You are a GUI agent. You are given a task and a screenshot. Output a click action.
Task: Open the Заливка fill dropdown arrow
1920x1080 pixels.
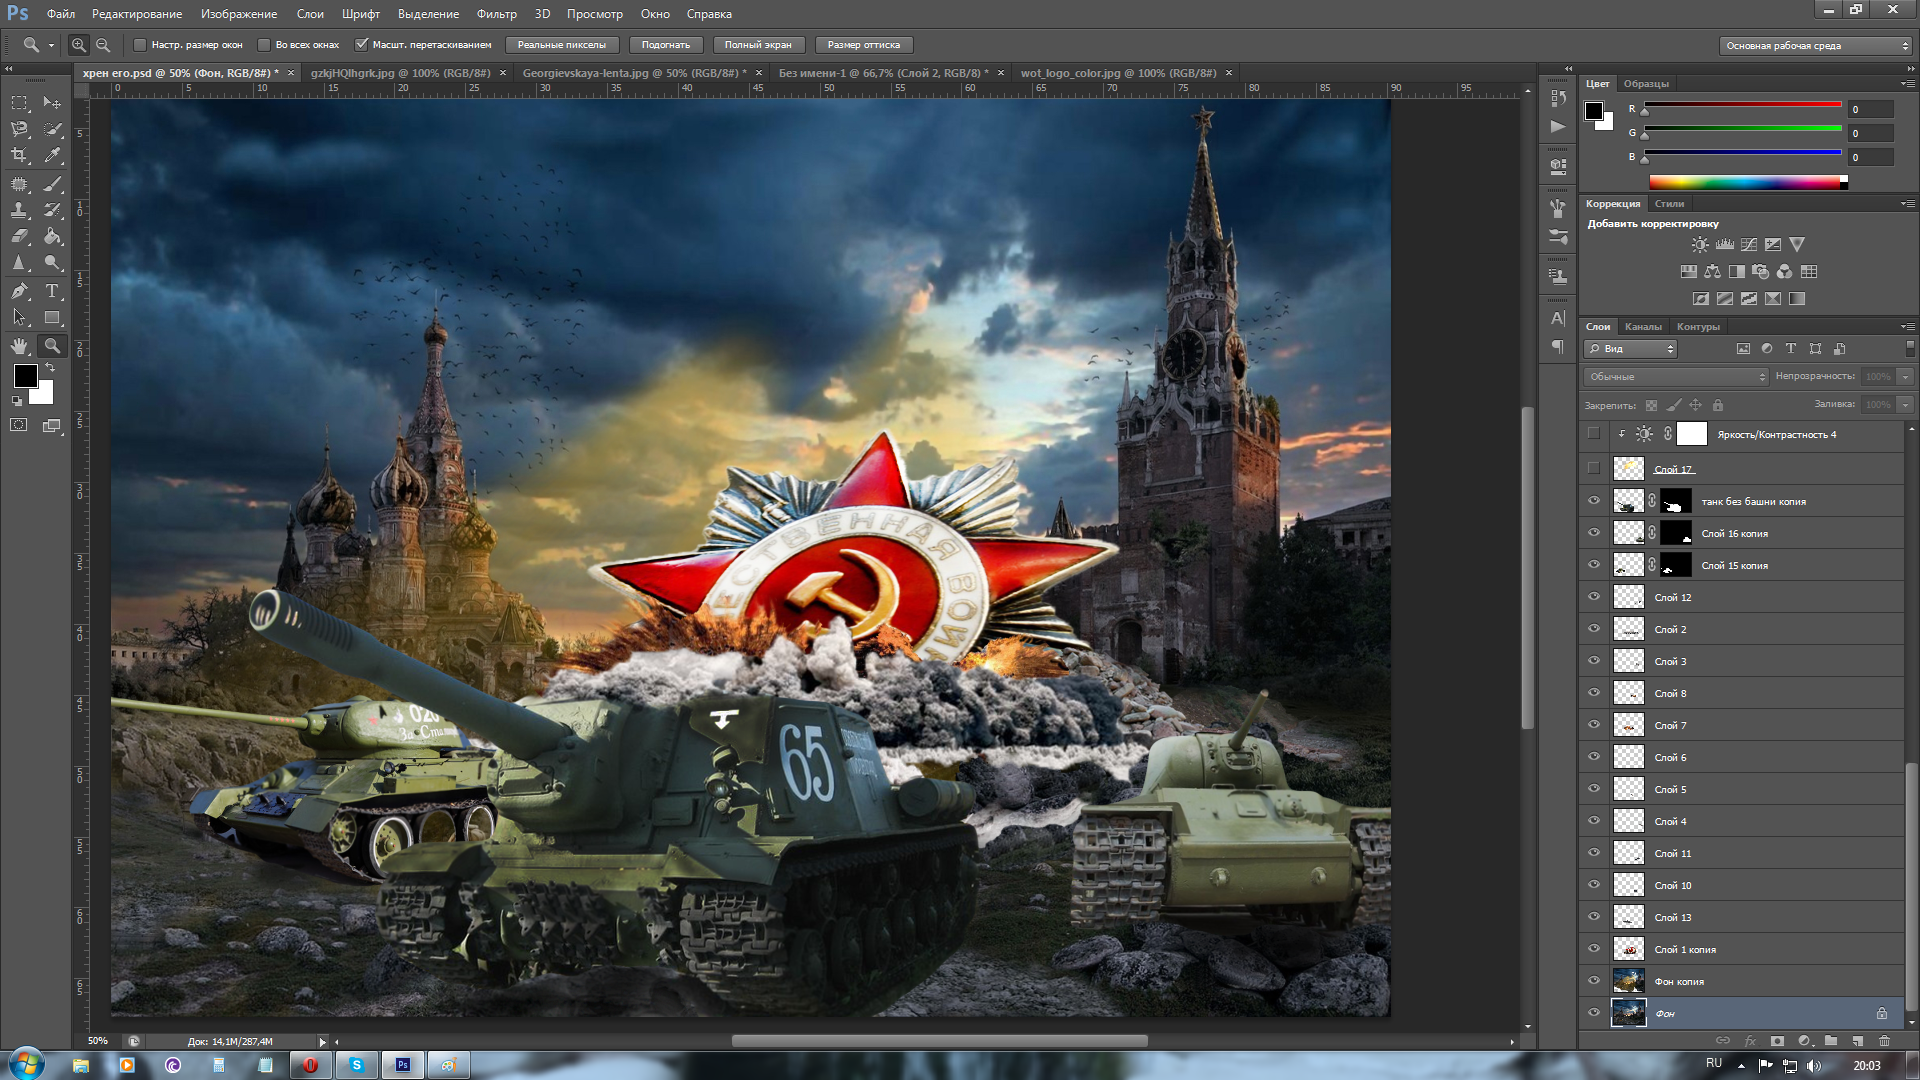pos(1905,405)
